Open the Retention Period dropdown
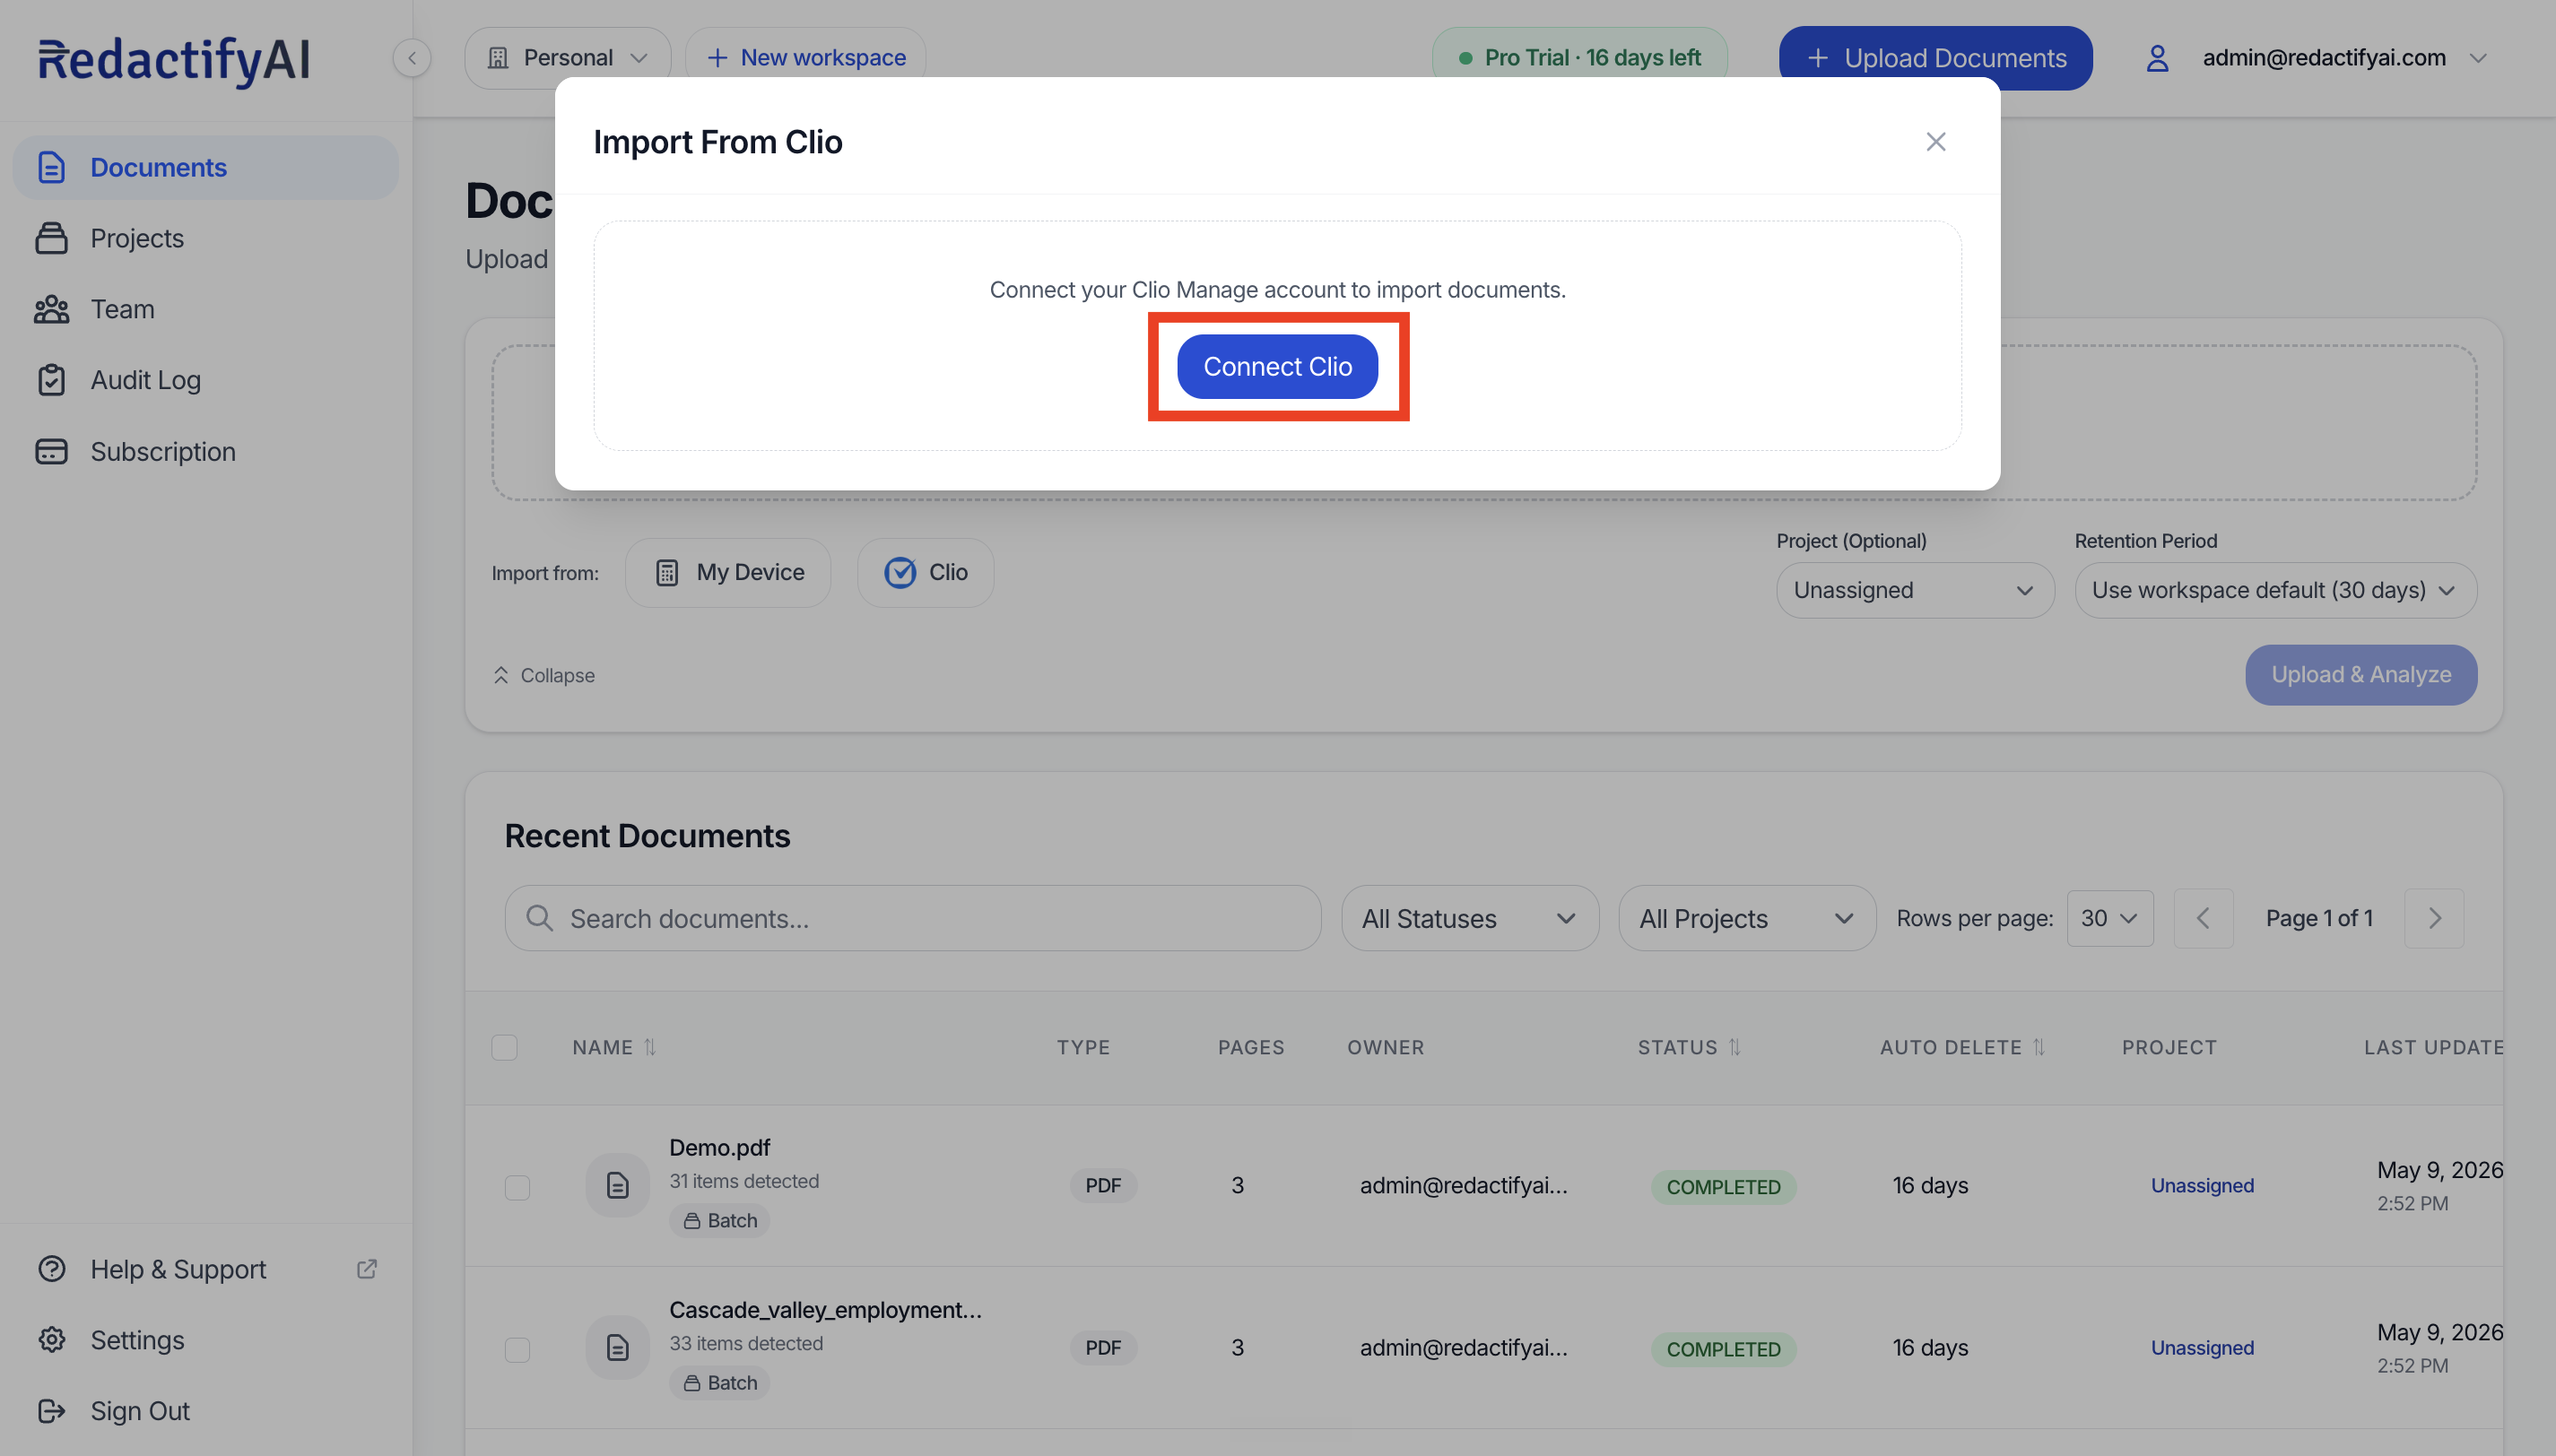The image size is (2556, 1456). pyautogui.click(x=2275, y=590)
